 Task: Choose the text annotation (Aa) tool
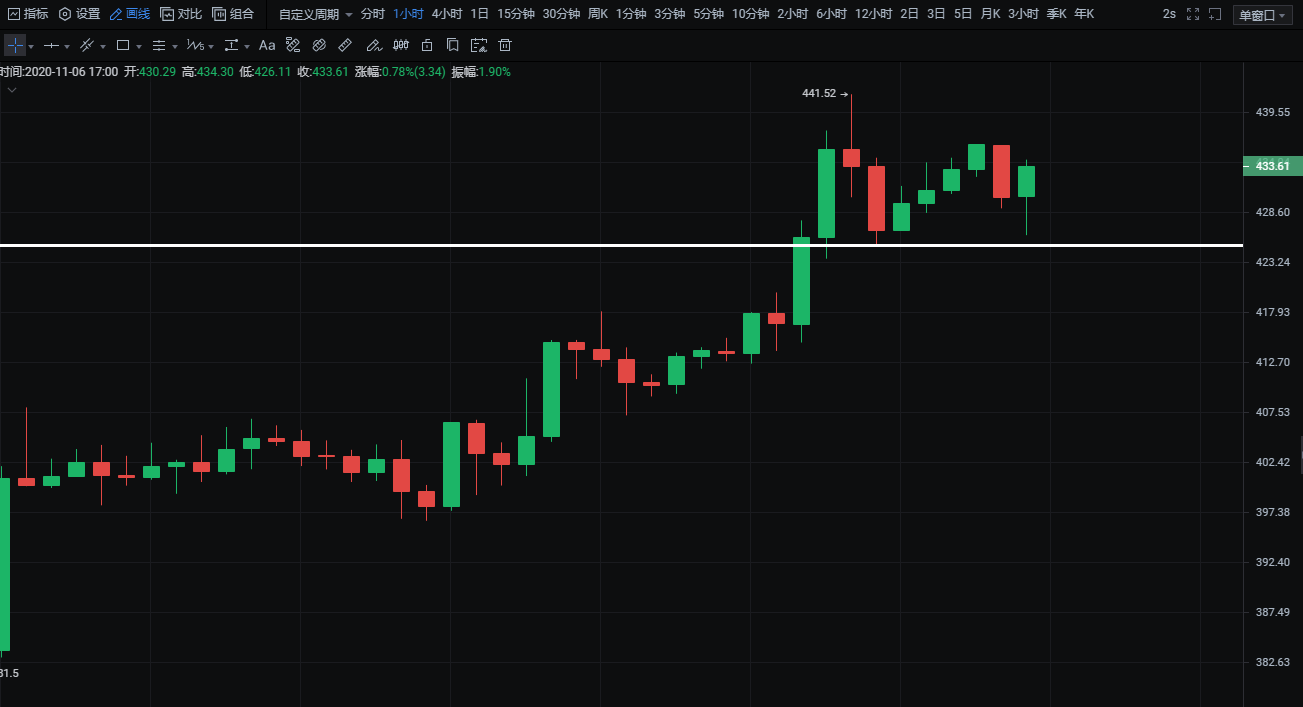tap(267, 46)
